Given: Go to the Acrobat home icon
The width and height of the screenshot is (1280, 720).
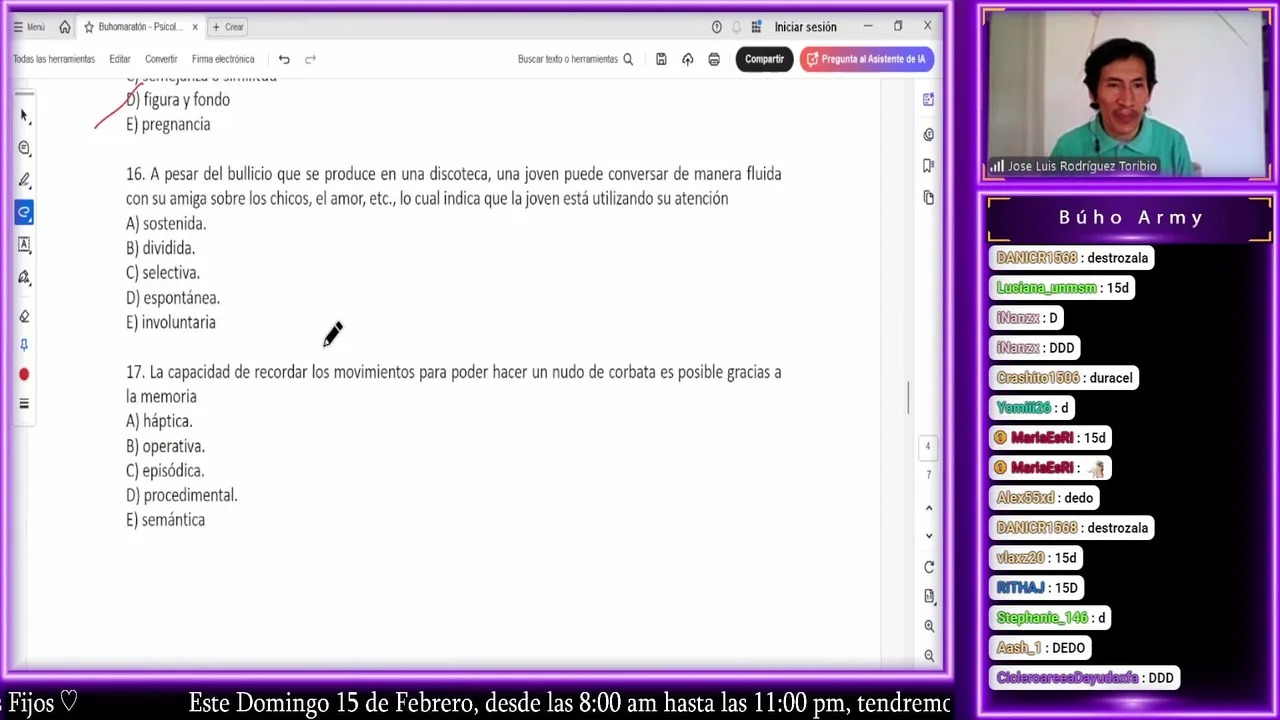Looking at the screenshot, I should (x=65, y=27).
